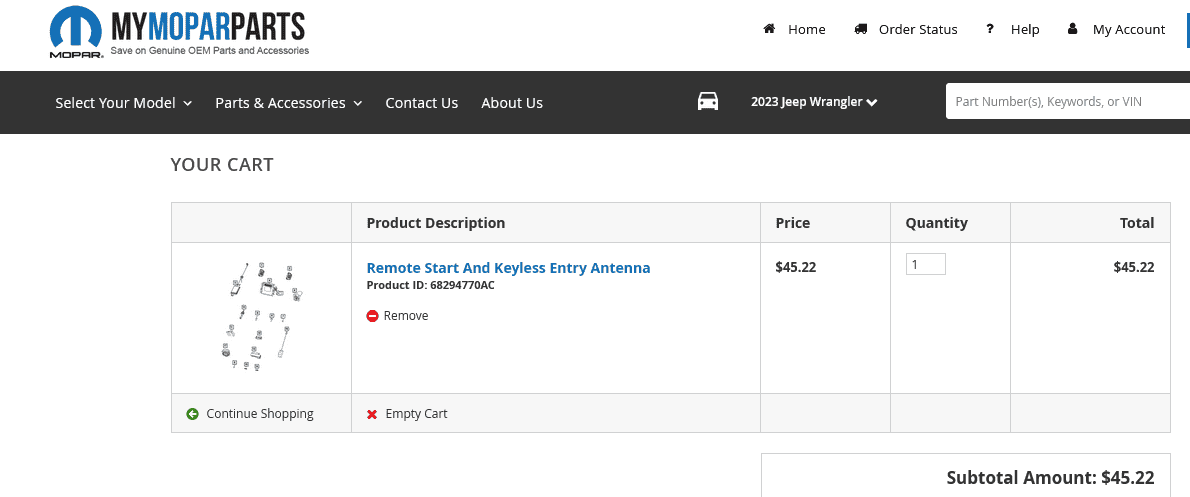Click the Order Status truck icon
The width and height of the screenshot is (1190, 497).
tap(860, 29)
